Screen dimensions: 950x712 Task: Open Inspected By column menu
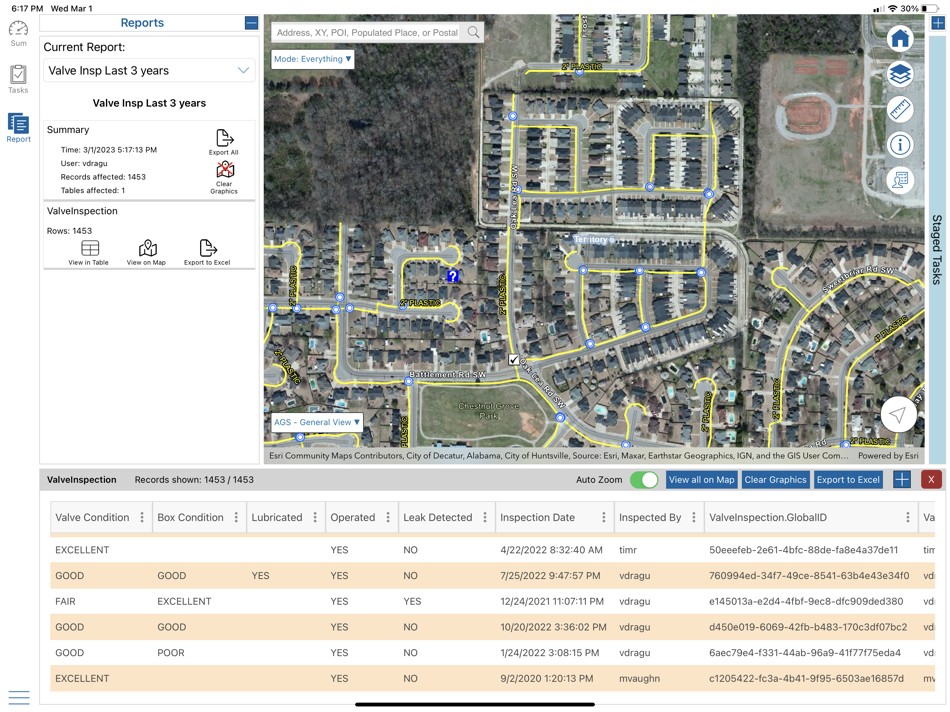click(694, 517)
